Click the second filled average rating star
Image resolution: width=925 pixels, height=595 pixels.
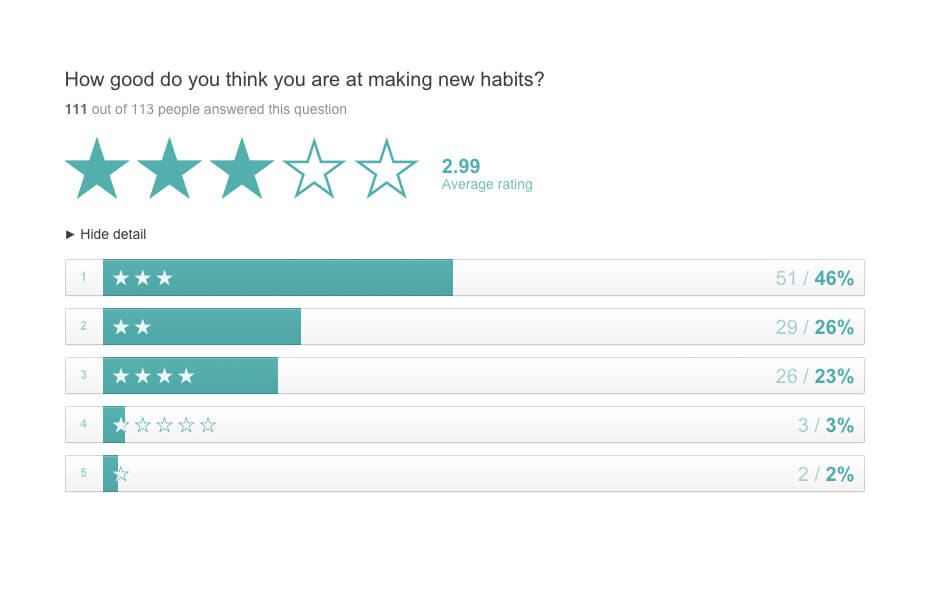point(169,169)
